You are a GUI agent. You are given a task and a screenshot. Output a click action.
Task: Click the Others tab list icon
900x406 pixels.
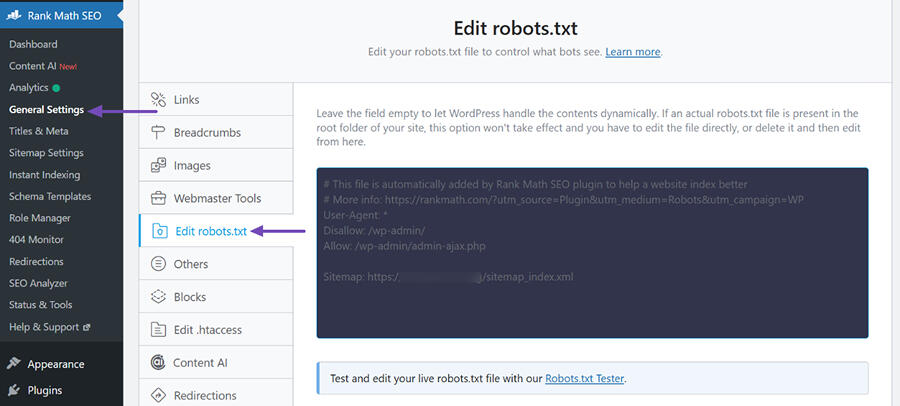[x=158, y=264]
